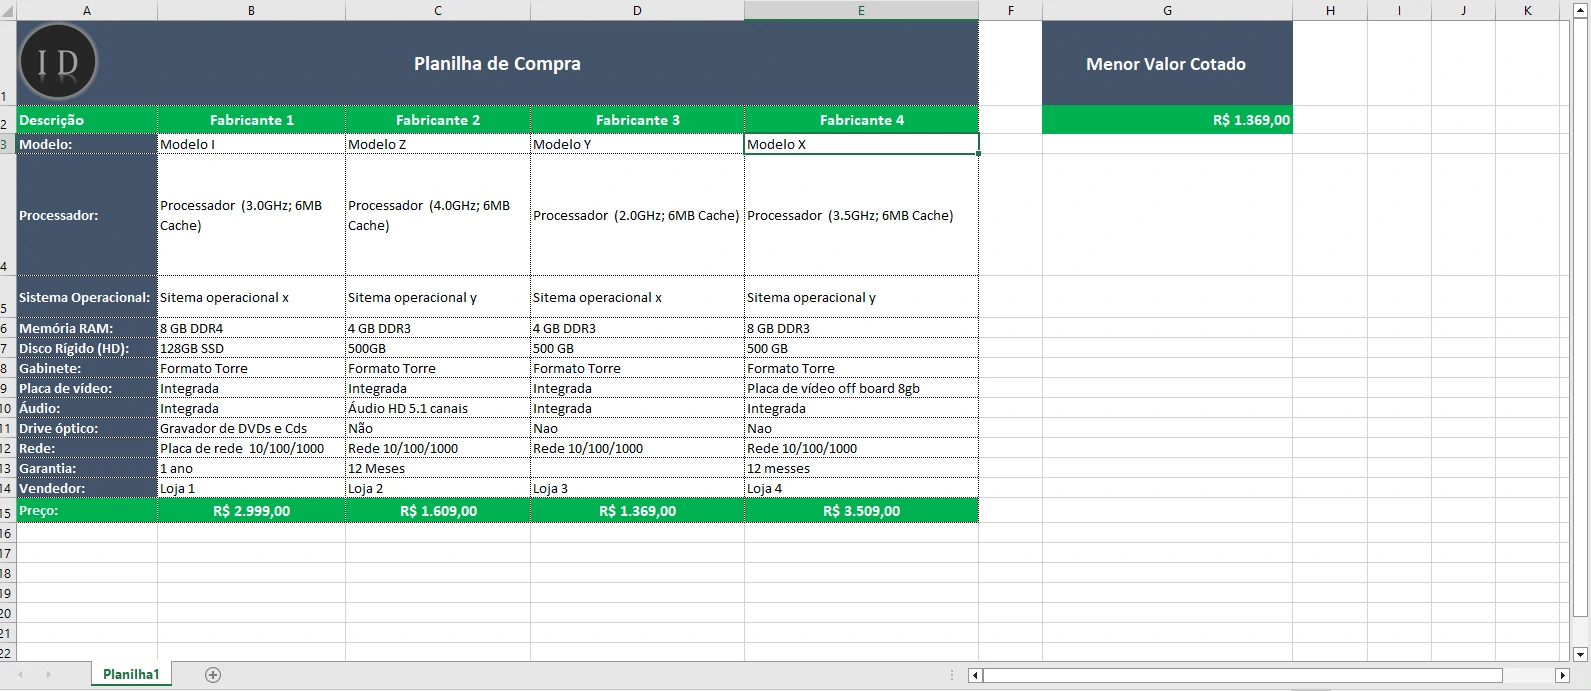Image resolution: width=1591 pixels, height=691 pixels.
Task: Select the Modelo X cell
Action: click(x=861, y=144)
